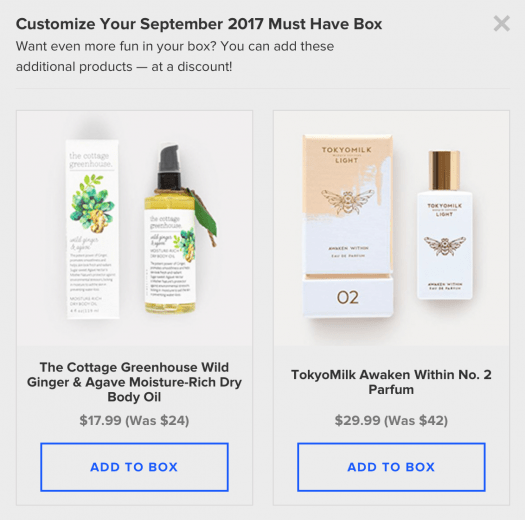525x520 pixels.
Task: Click the $29.99 (Was $42) price
Action: (391, 420)
